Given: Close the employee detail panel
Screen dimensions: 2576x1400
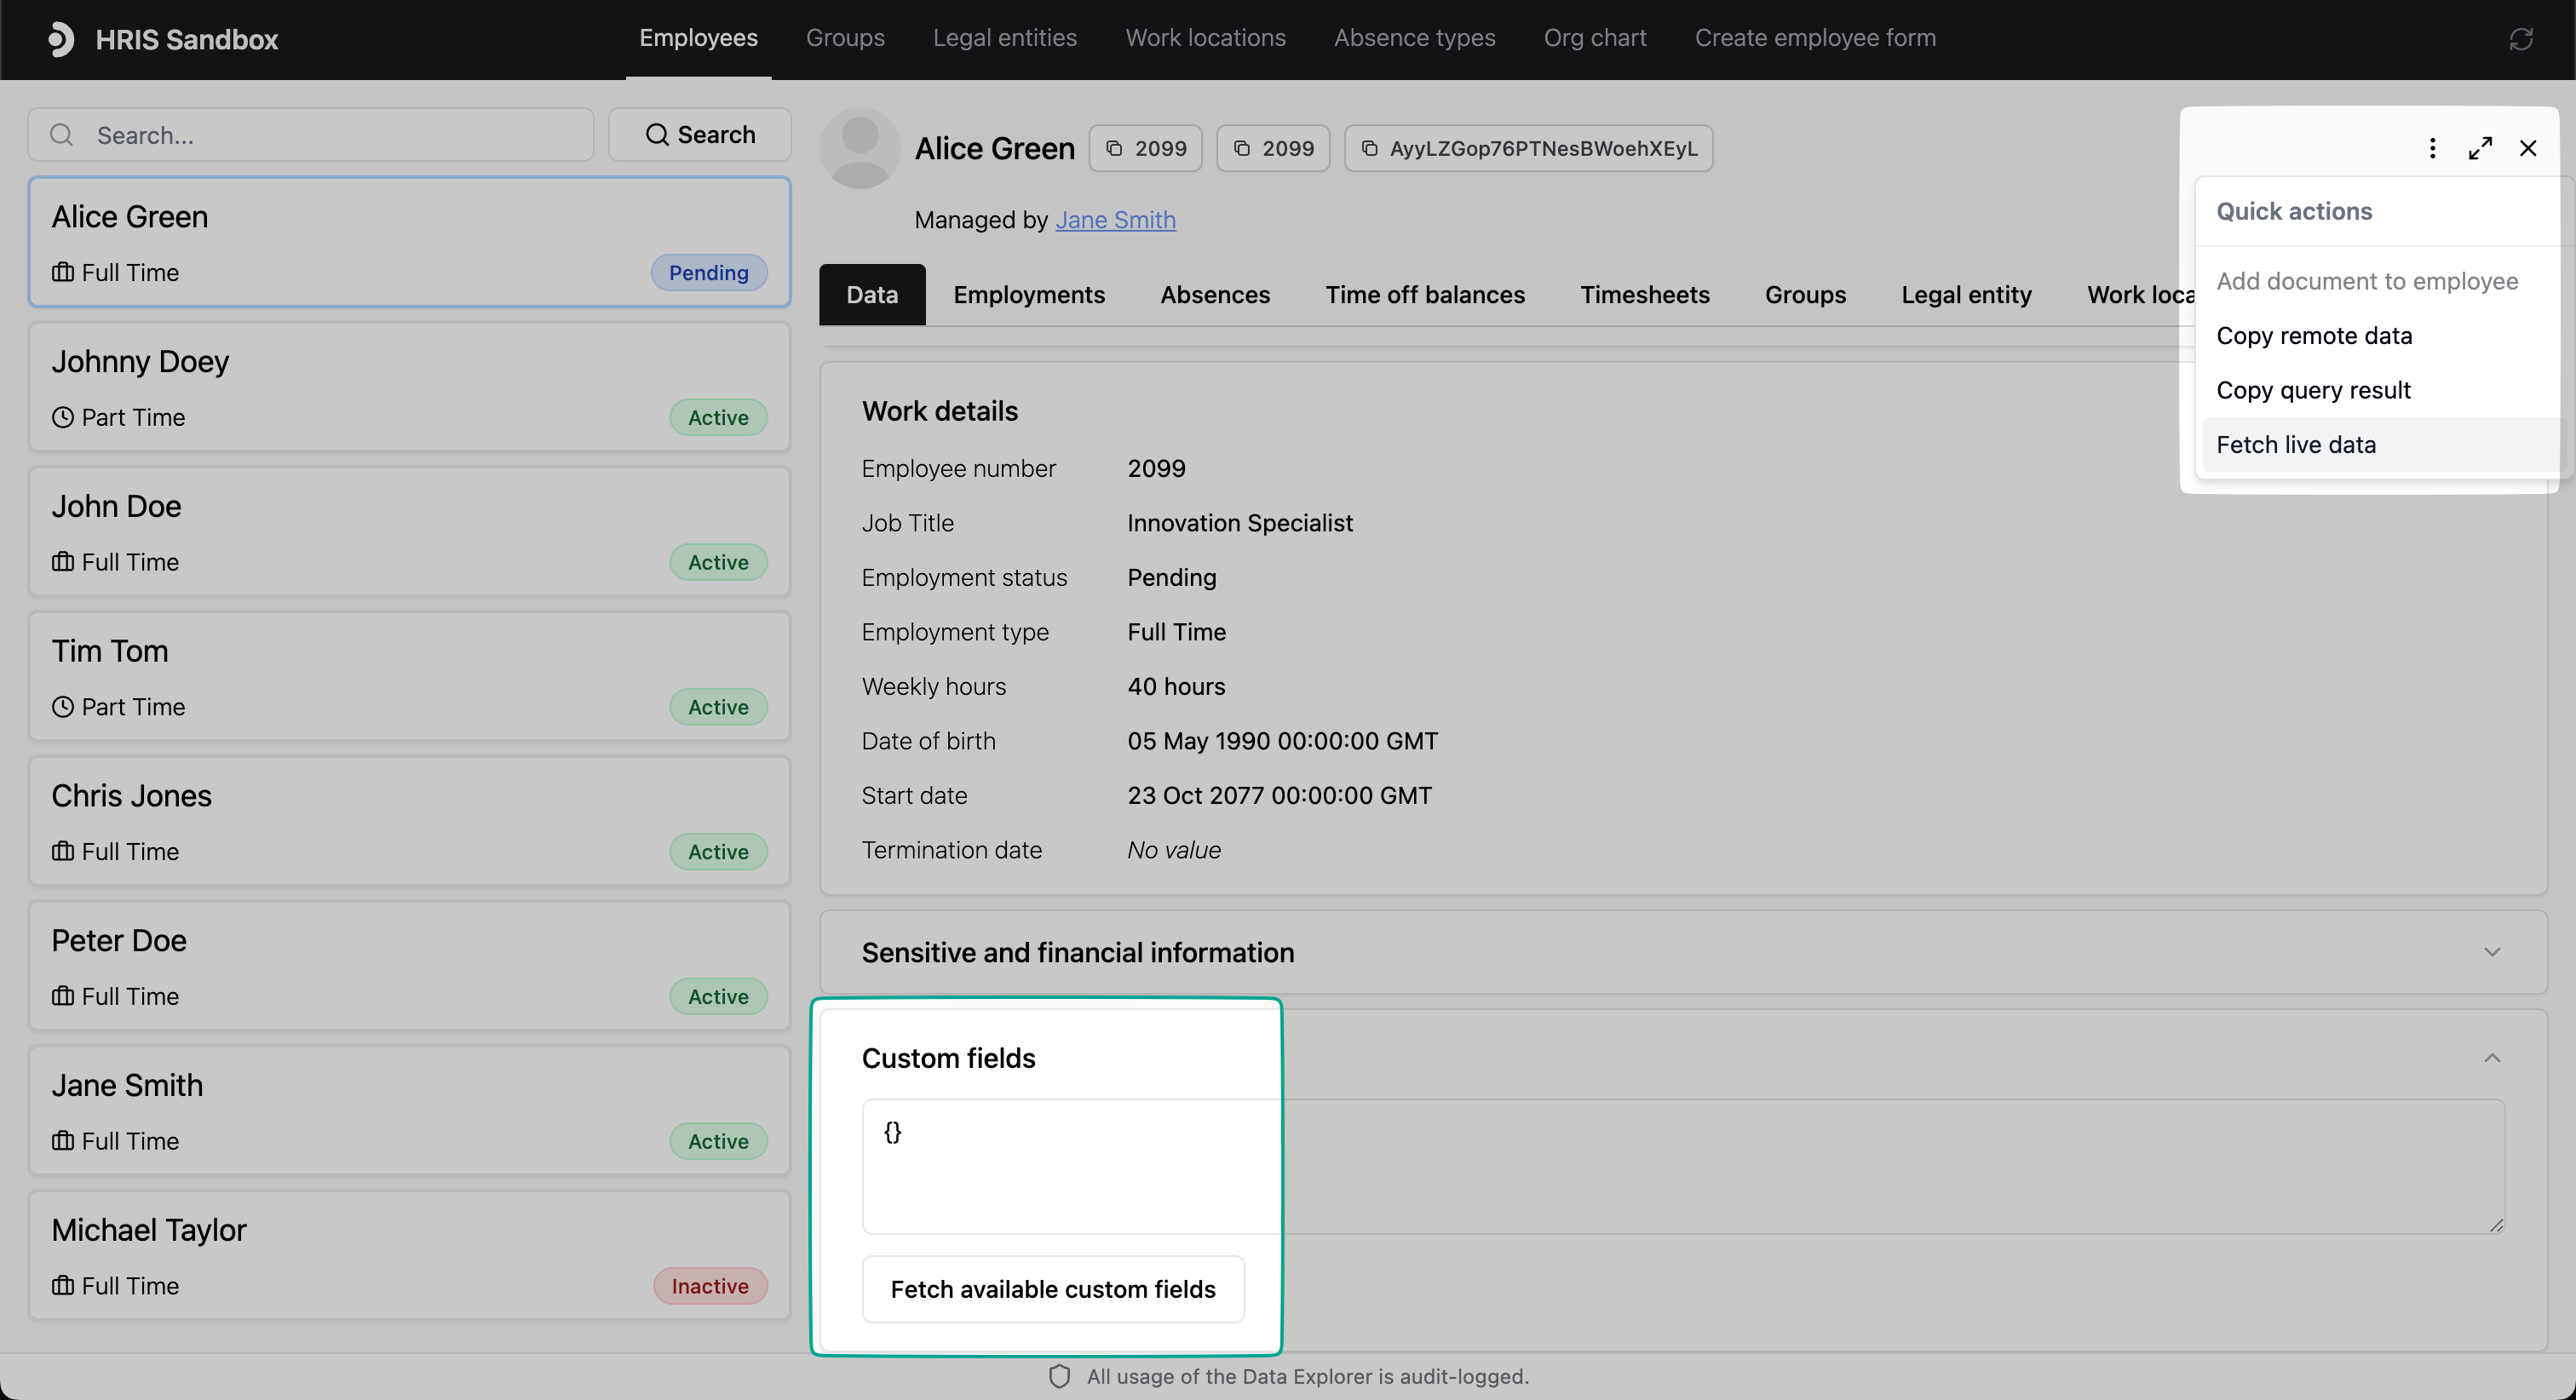Looking at the screenshot, I should pos(2528,148).
